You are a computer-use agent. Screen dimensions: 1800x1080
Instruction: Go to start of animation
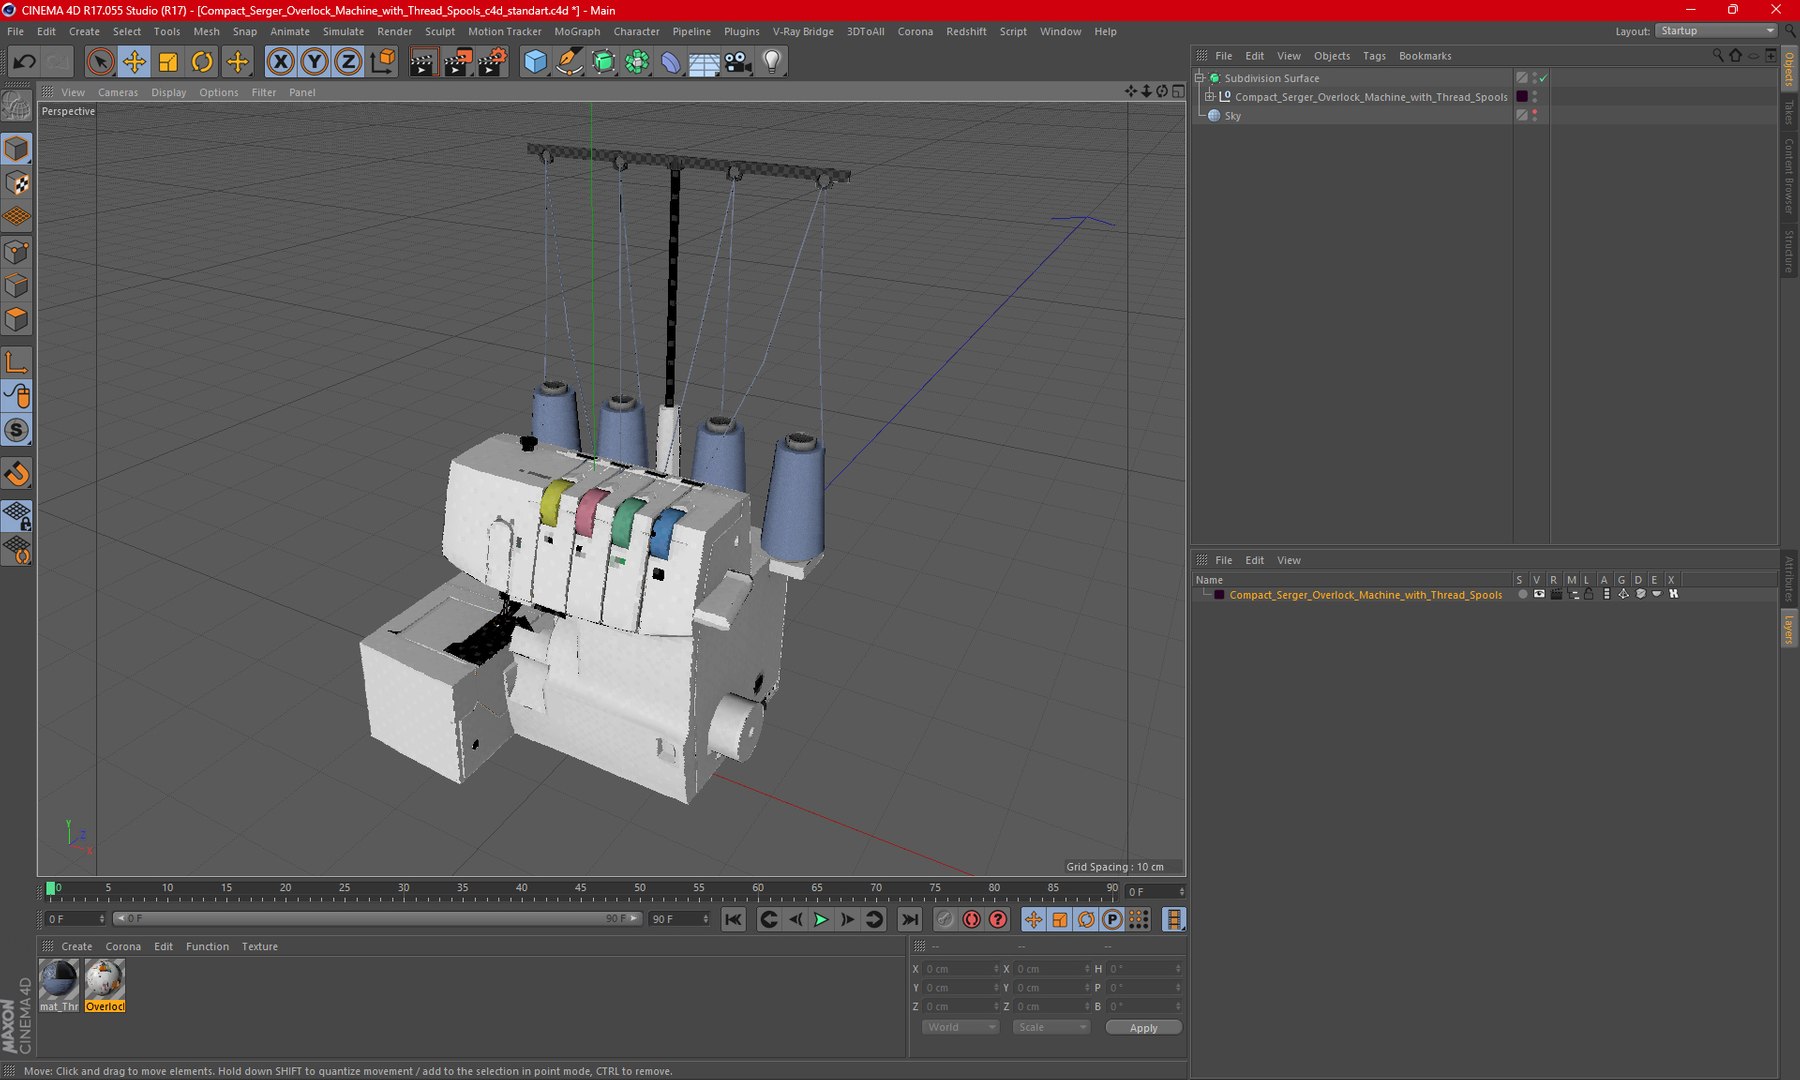point(734,919)
